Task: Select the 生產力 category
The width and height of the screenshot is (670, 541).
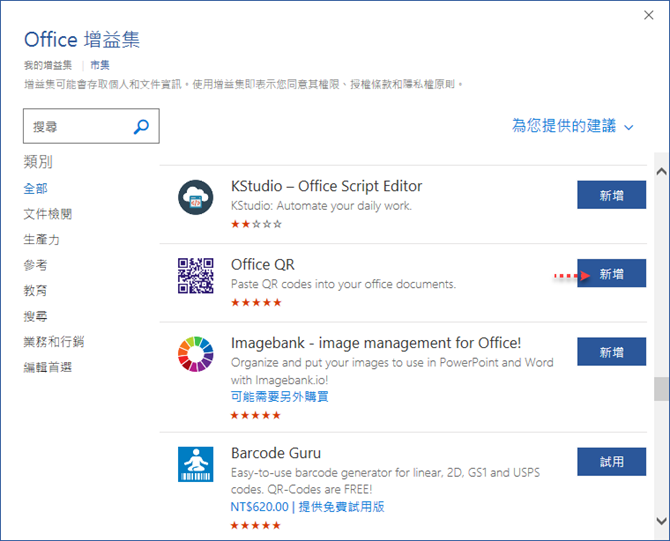Action: (x=41, y=239)
